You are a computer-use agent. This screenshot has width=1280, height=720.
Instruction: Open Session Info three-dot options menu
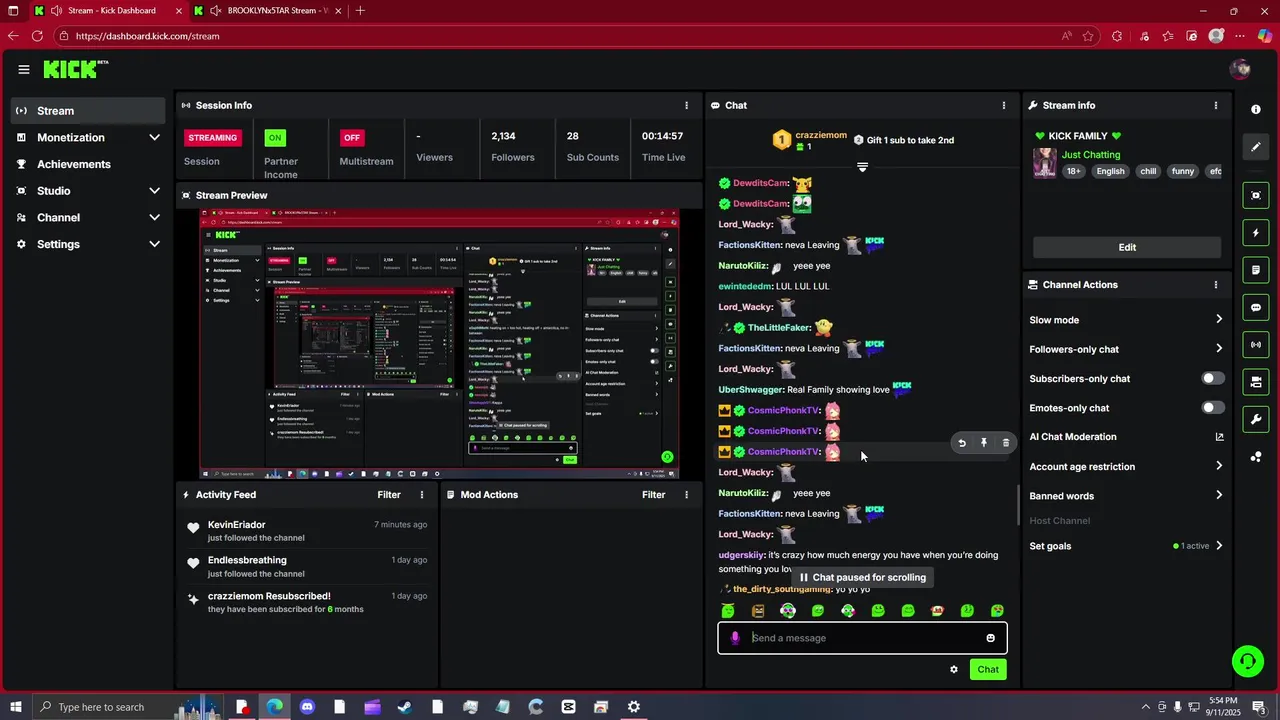pyautogui.click(x=686, y=105)
